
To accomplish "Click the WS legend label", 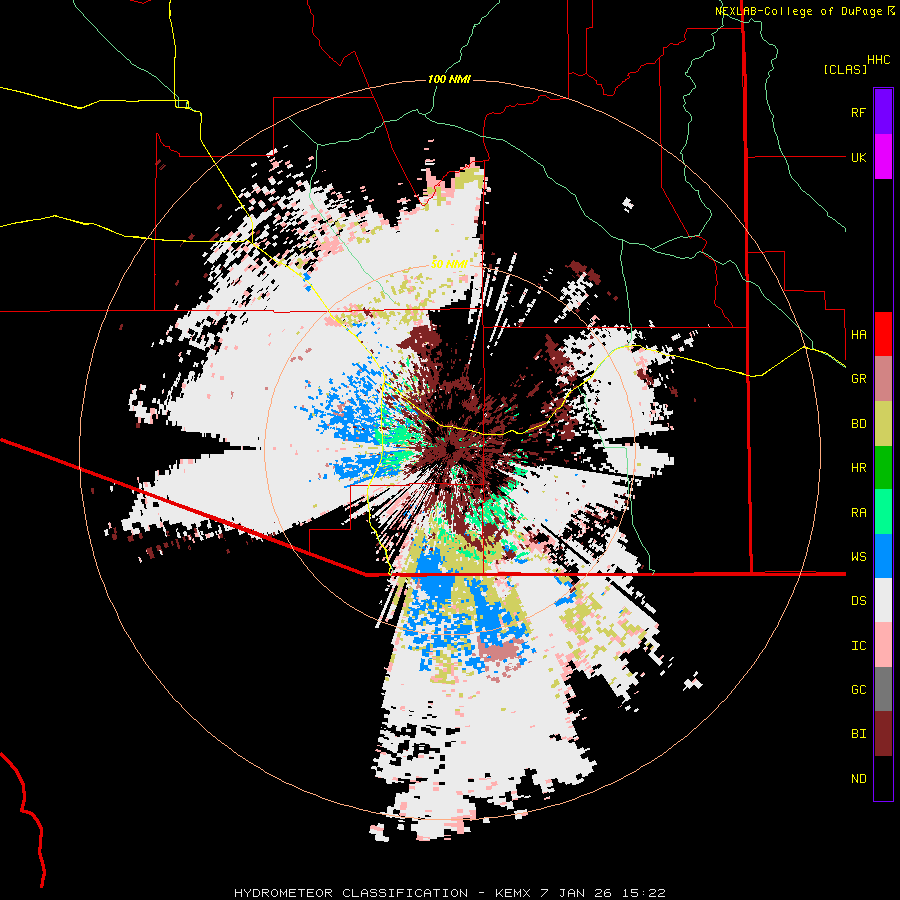I will pos(858,557).
